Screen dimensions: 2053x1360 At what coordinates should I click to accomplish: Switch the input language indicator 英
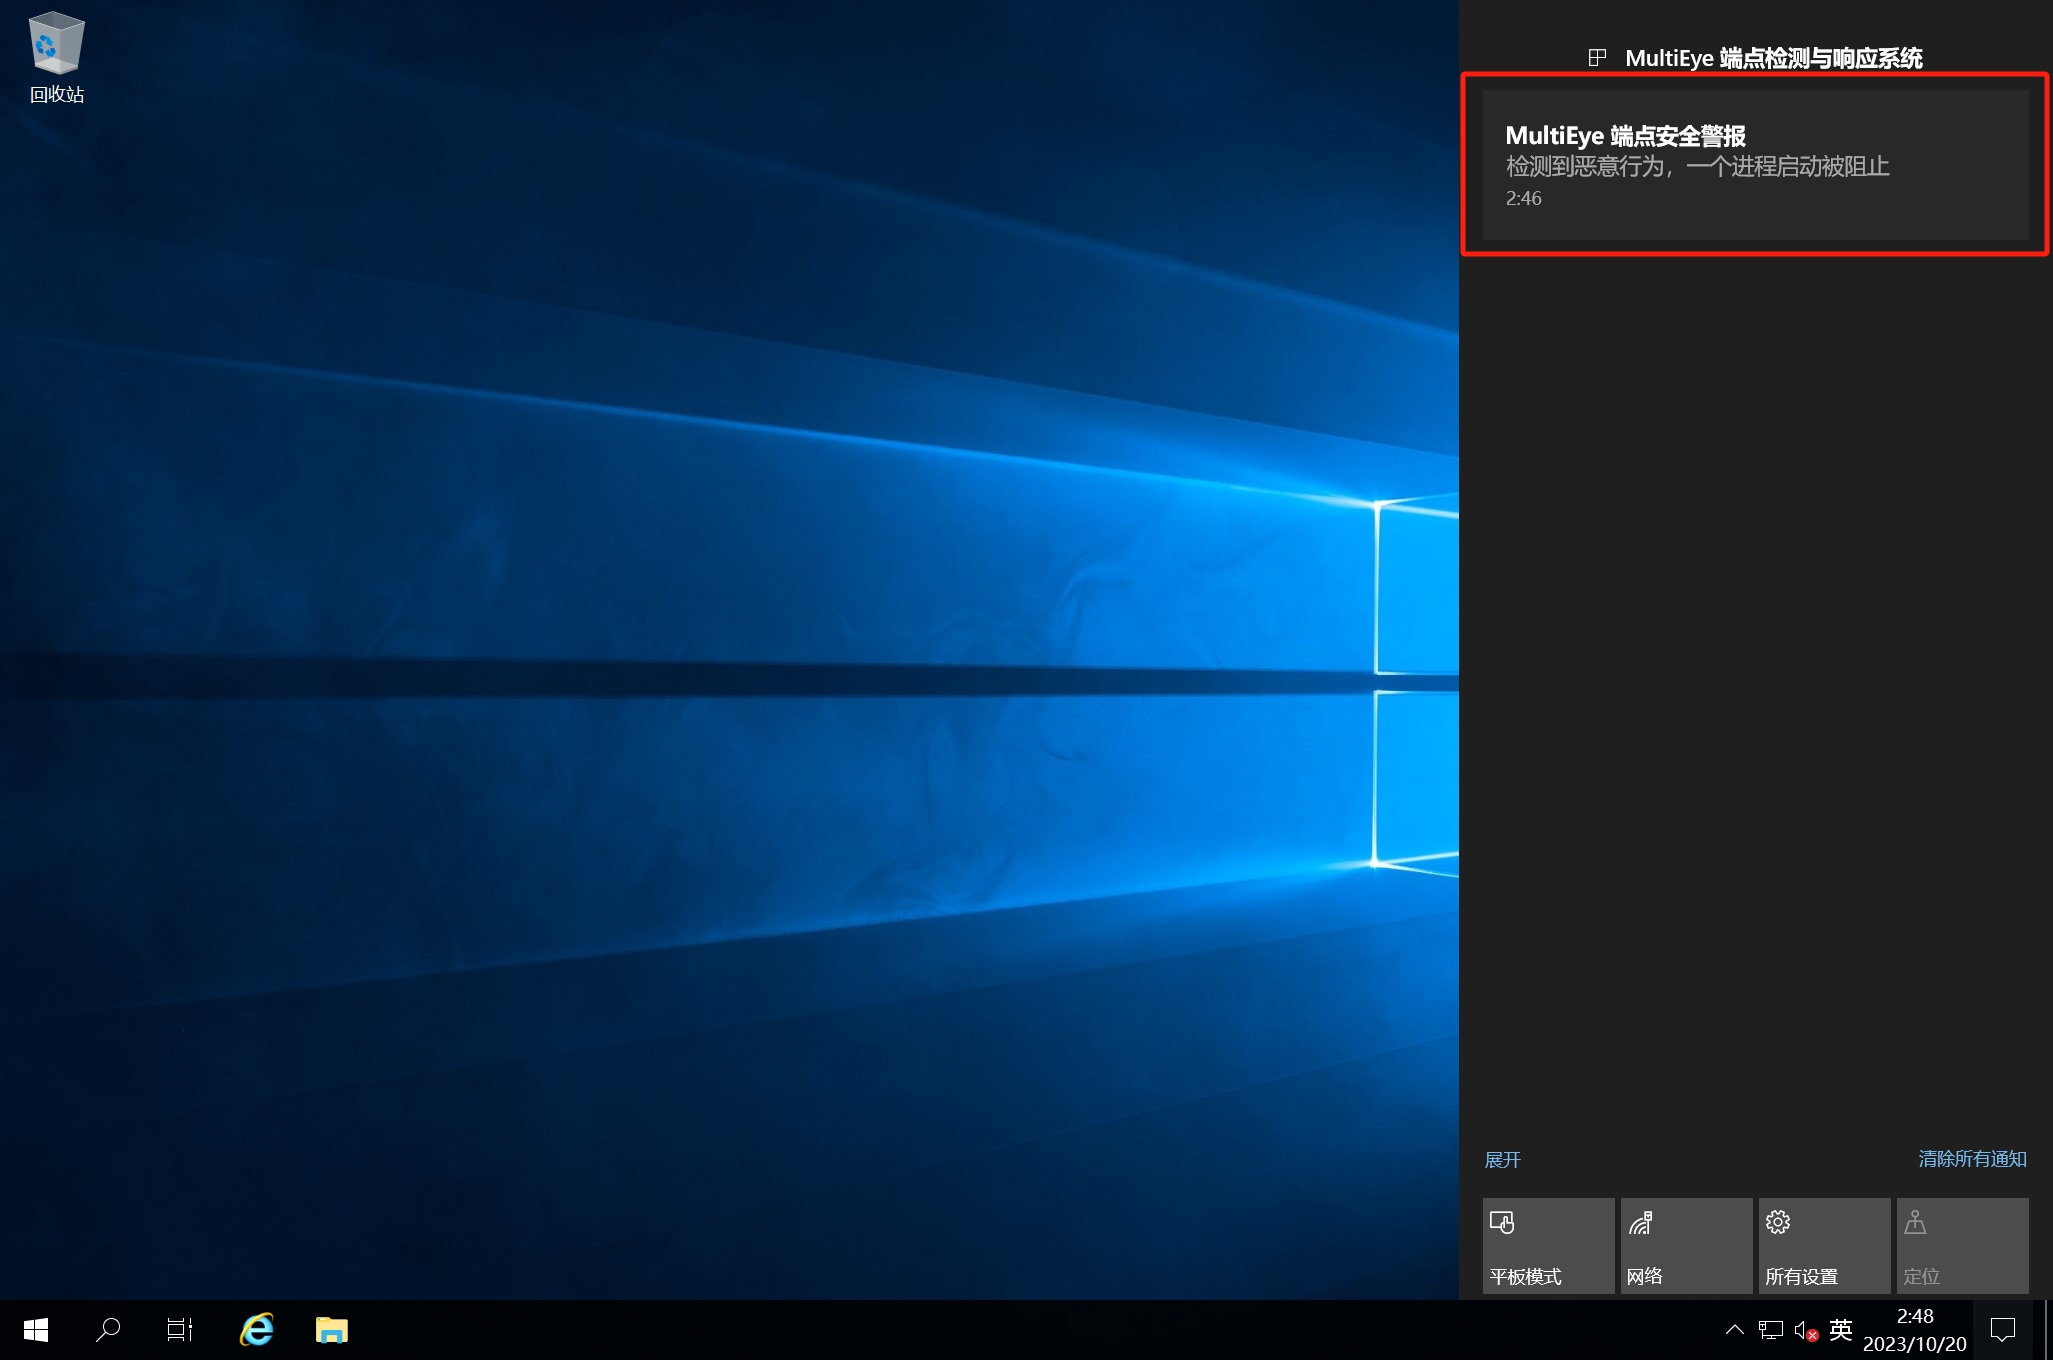pyautogui.click(x=1841, y=1330)
